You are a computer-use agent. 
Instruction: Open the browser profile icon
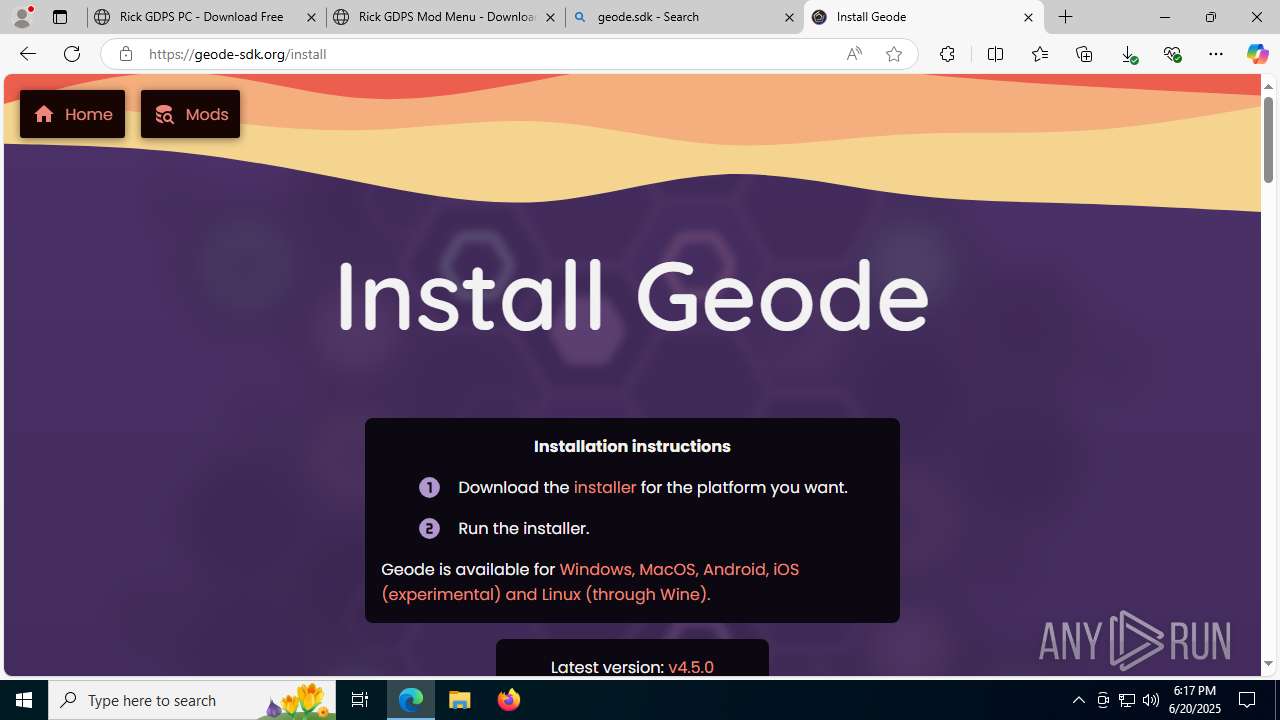[x=22, y=17]
